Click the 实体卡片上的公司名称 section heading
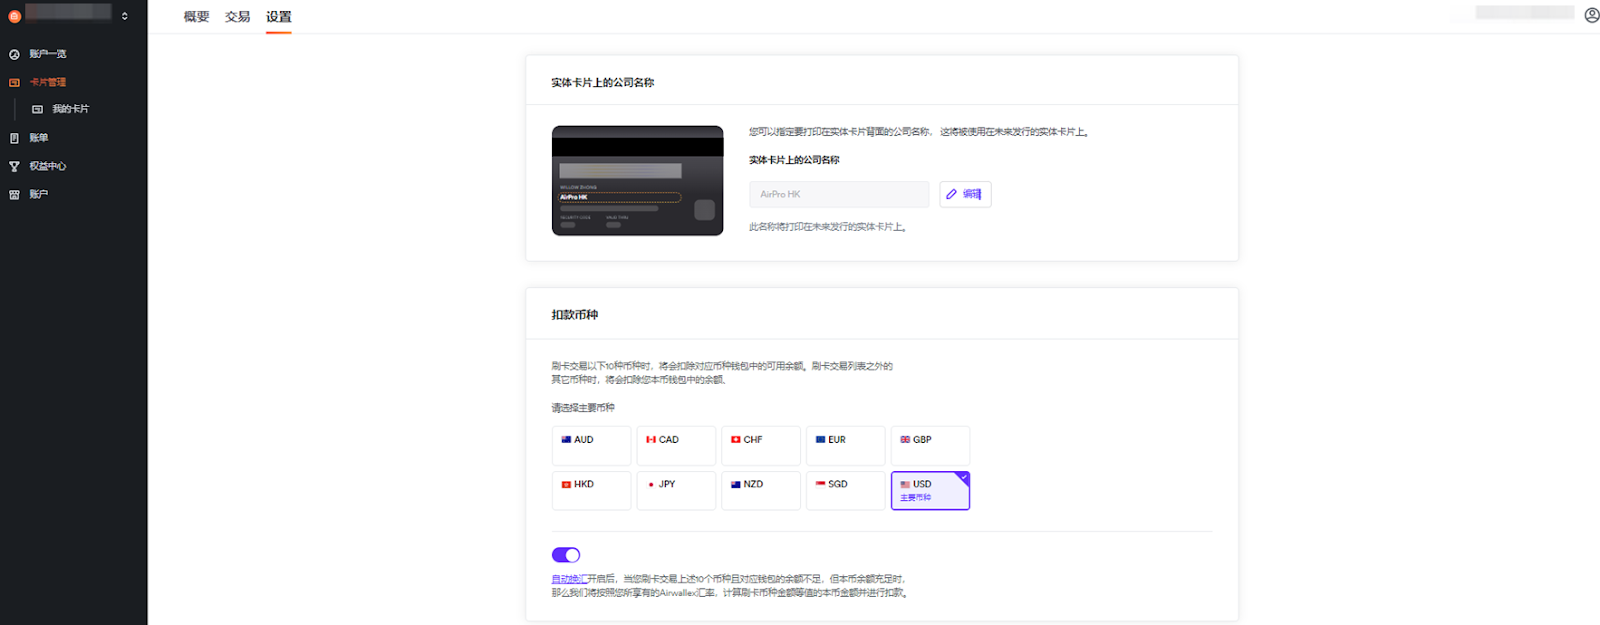The image size is (1600, 625). point(603,83)
